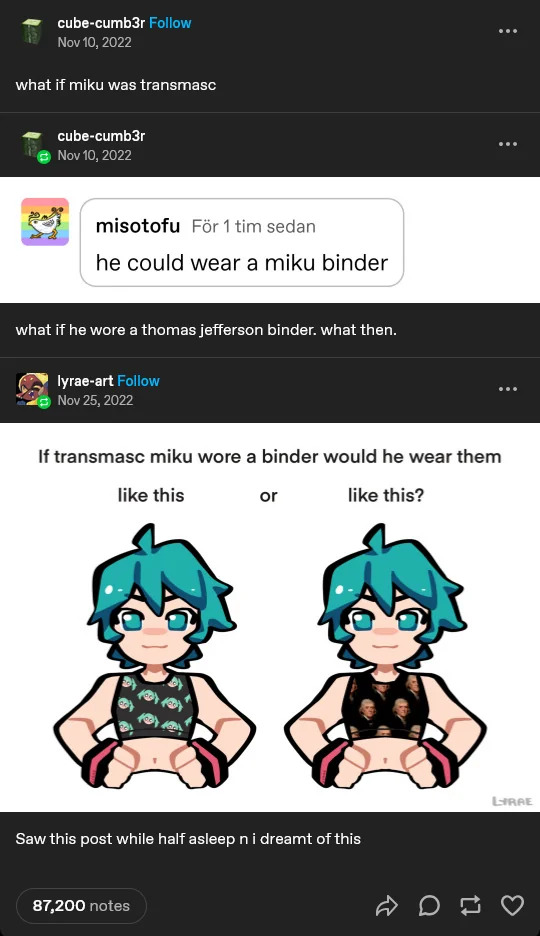Screen dimensions: 540x936
Task: Open the Nov 10, 2022 timestamp on top post
Action: [94, 42]
